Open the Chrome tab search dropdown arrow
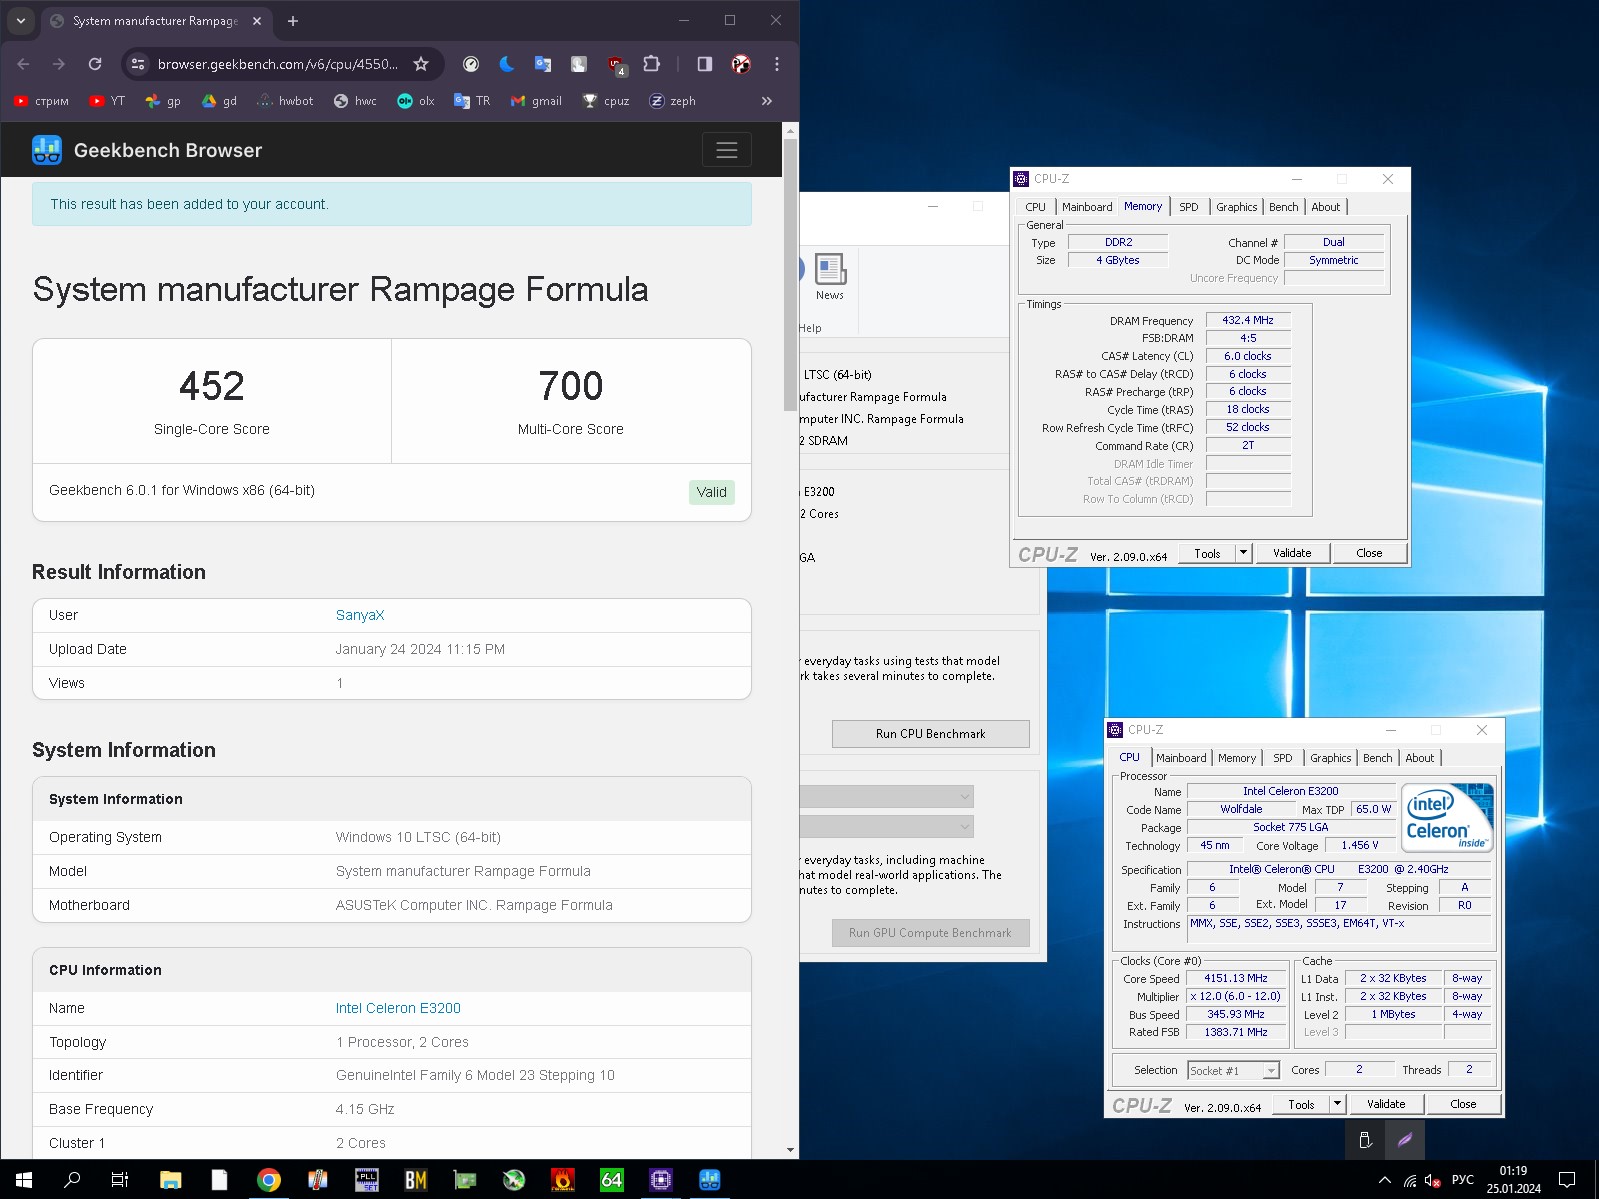The height and width of the screenshot is (1199, 1599). (x=21, y=21)
